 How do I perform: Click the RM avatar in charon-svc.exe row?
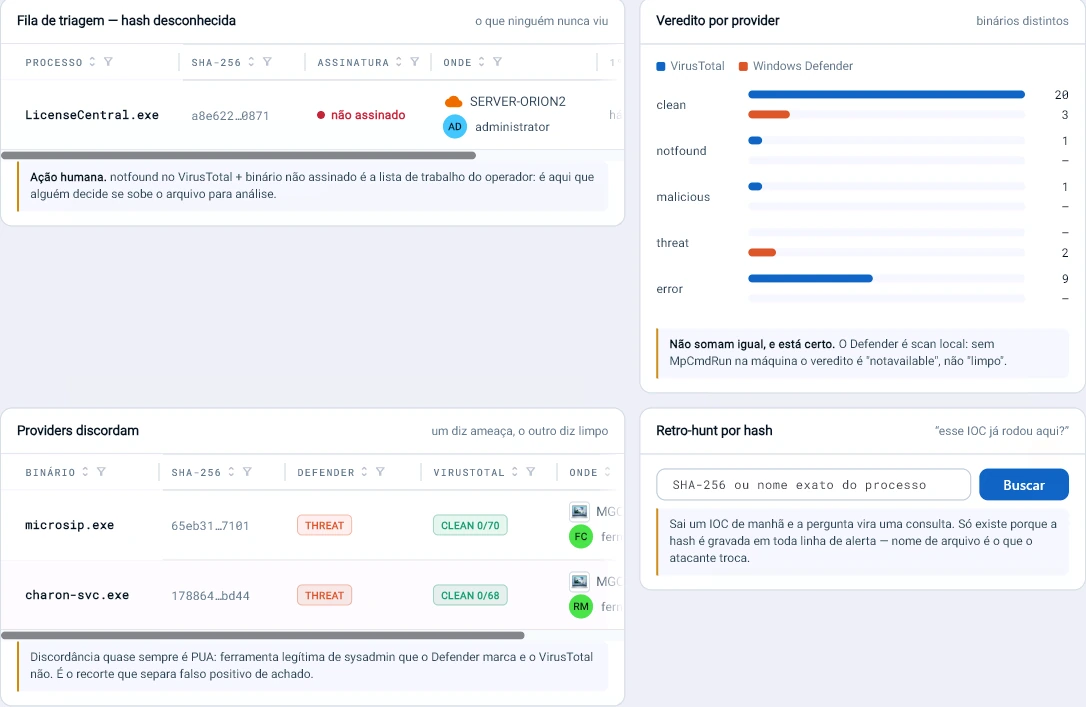click(x=581, y=607)
